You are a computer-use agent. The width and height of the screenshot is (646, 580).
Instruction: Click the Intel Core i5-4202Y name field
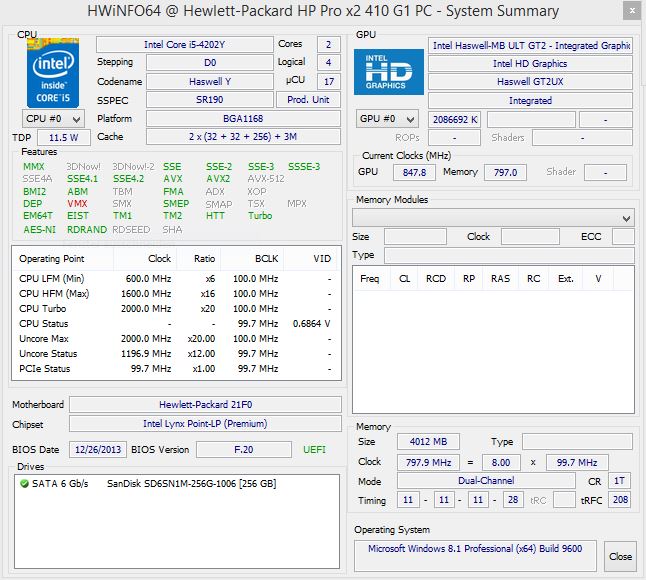pyautogui.click(x=185, y=44)
